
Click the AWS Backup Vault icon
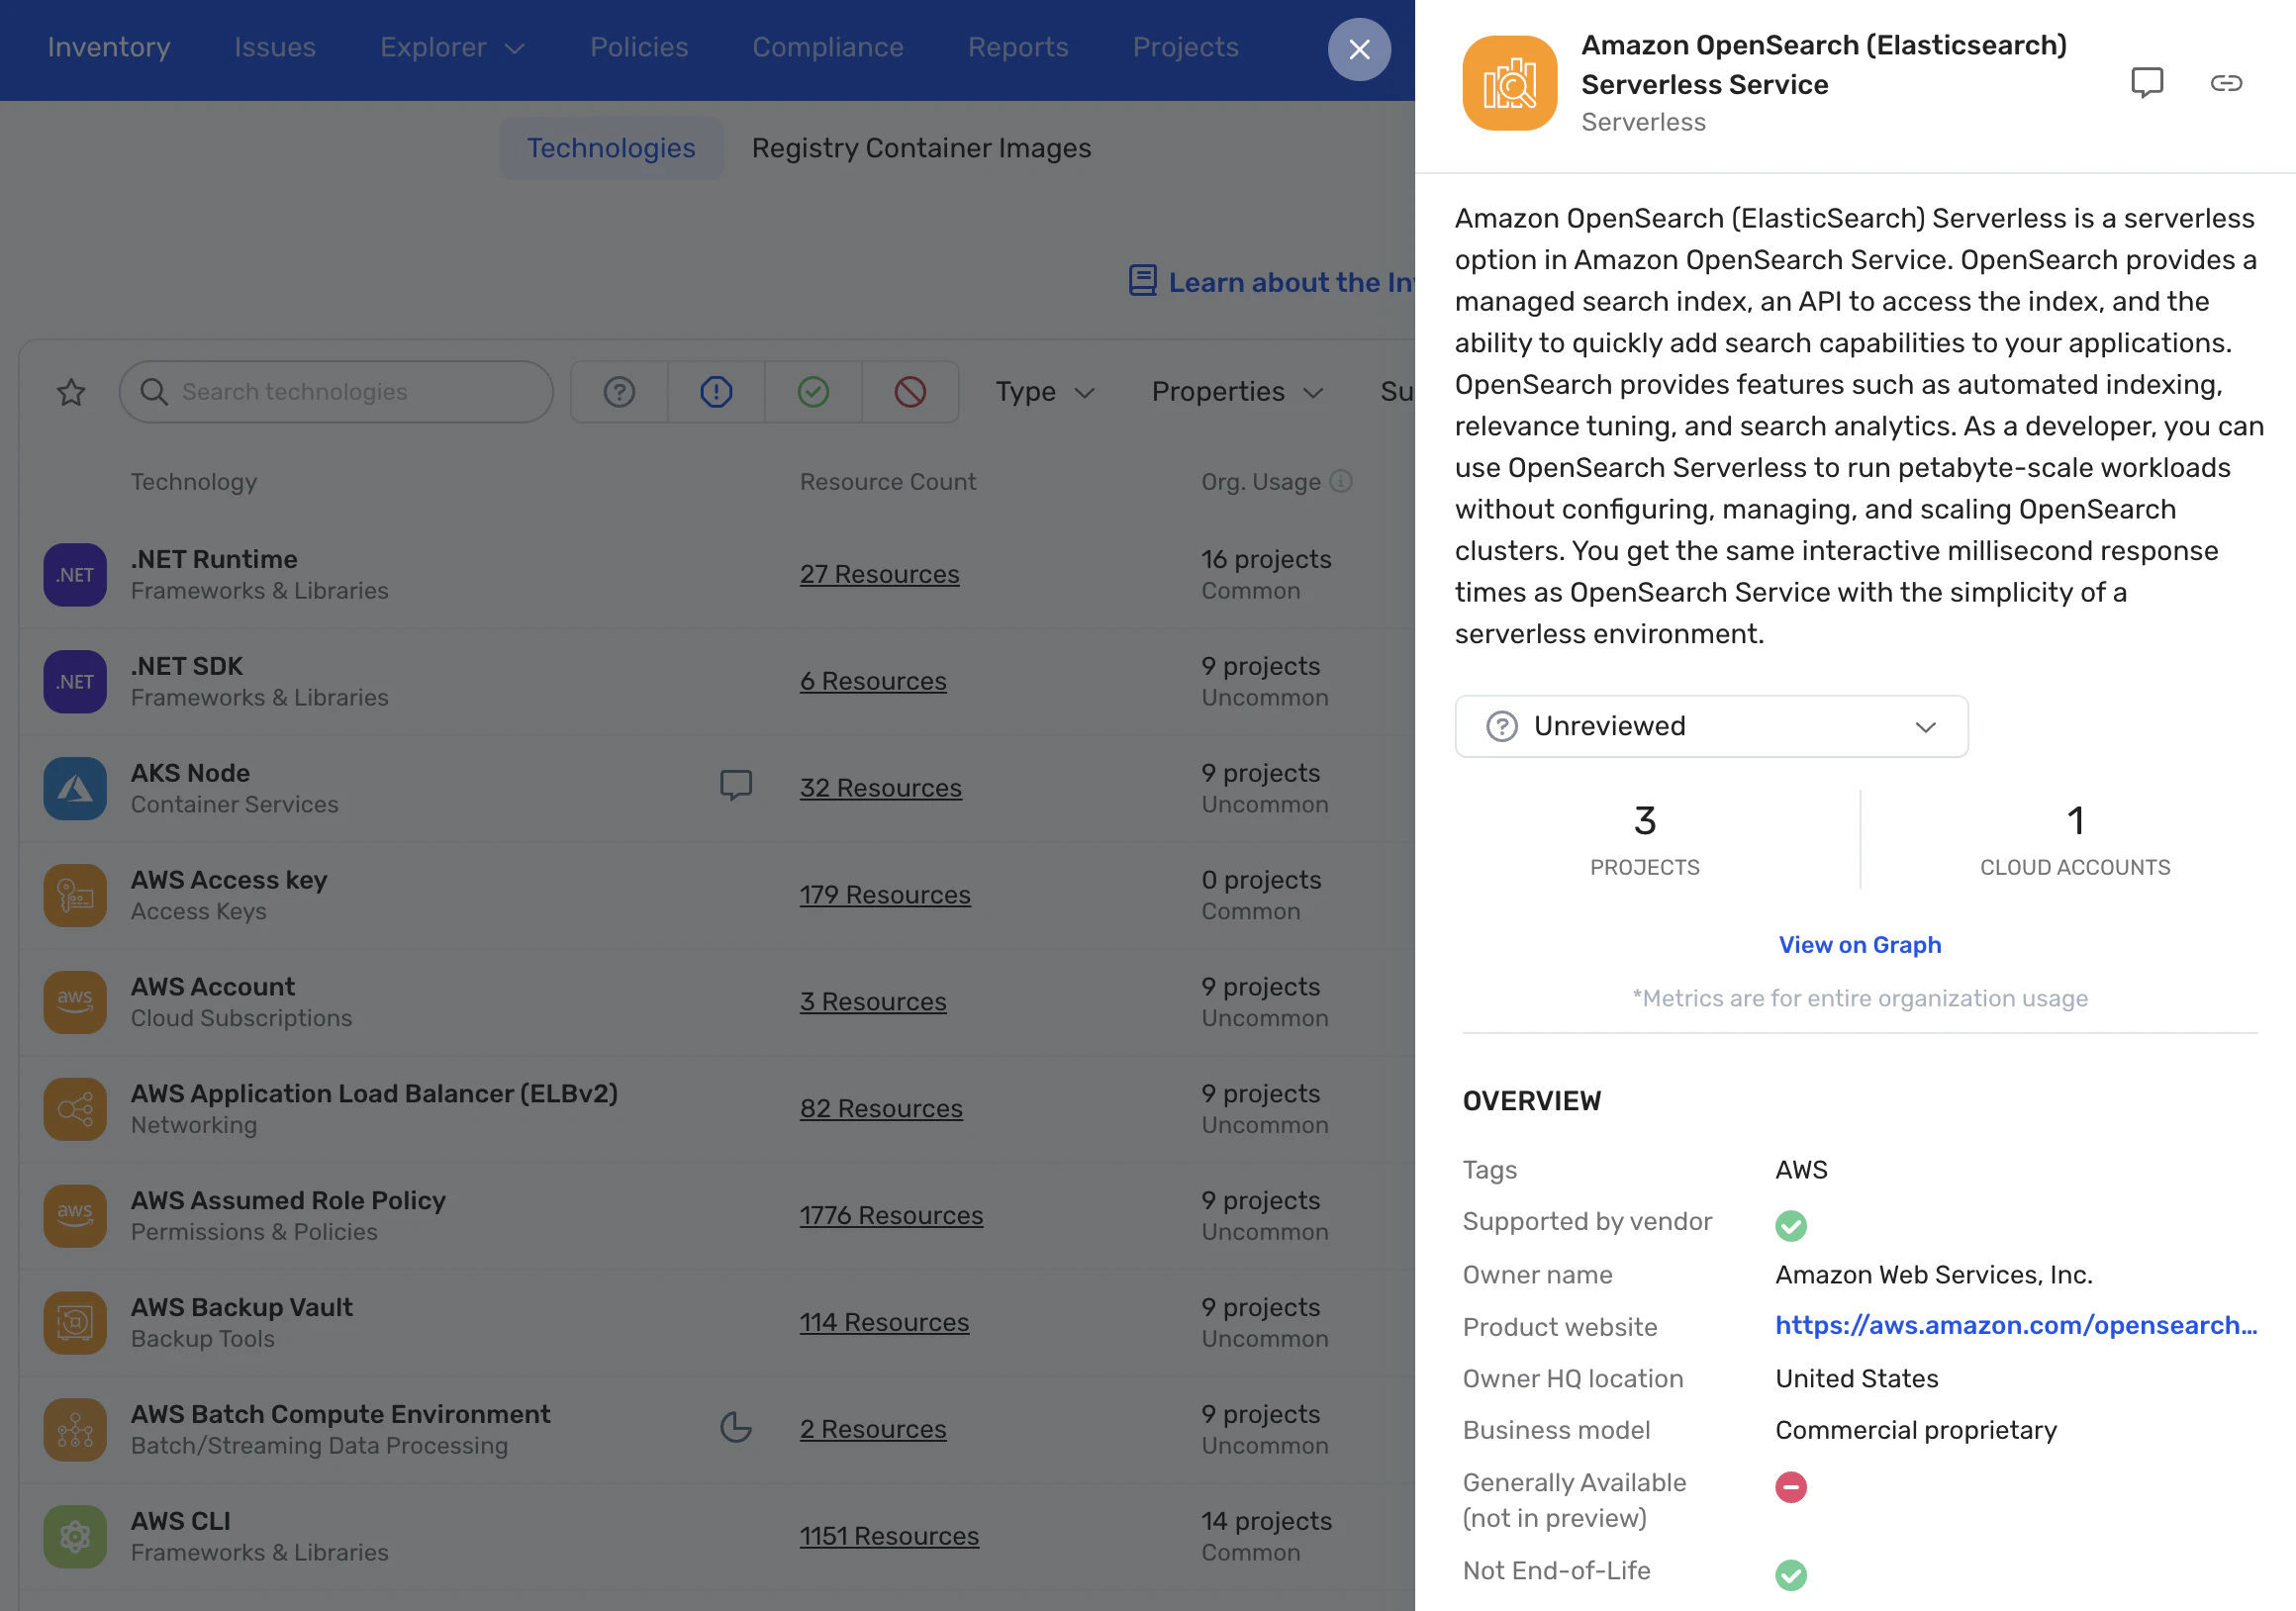75,1324
